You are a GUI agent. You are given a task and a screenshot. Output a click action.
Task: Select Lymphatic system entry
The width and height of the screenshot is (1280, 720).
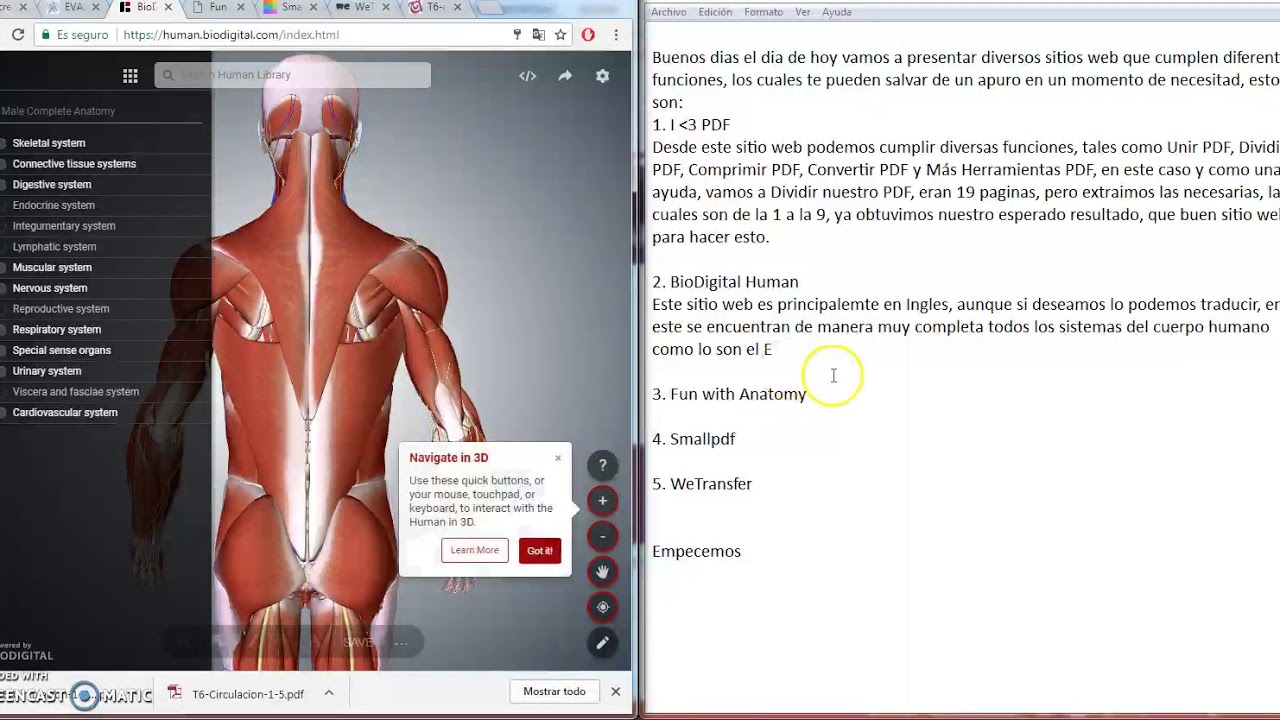55,247
